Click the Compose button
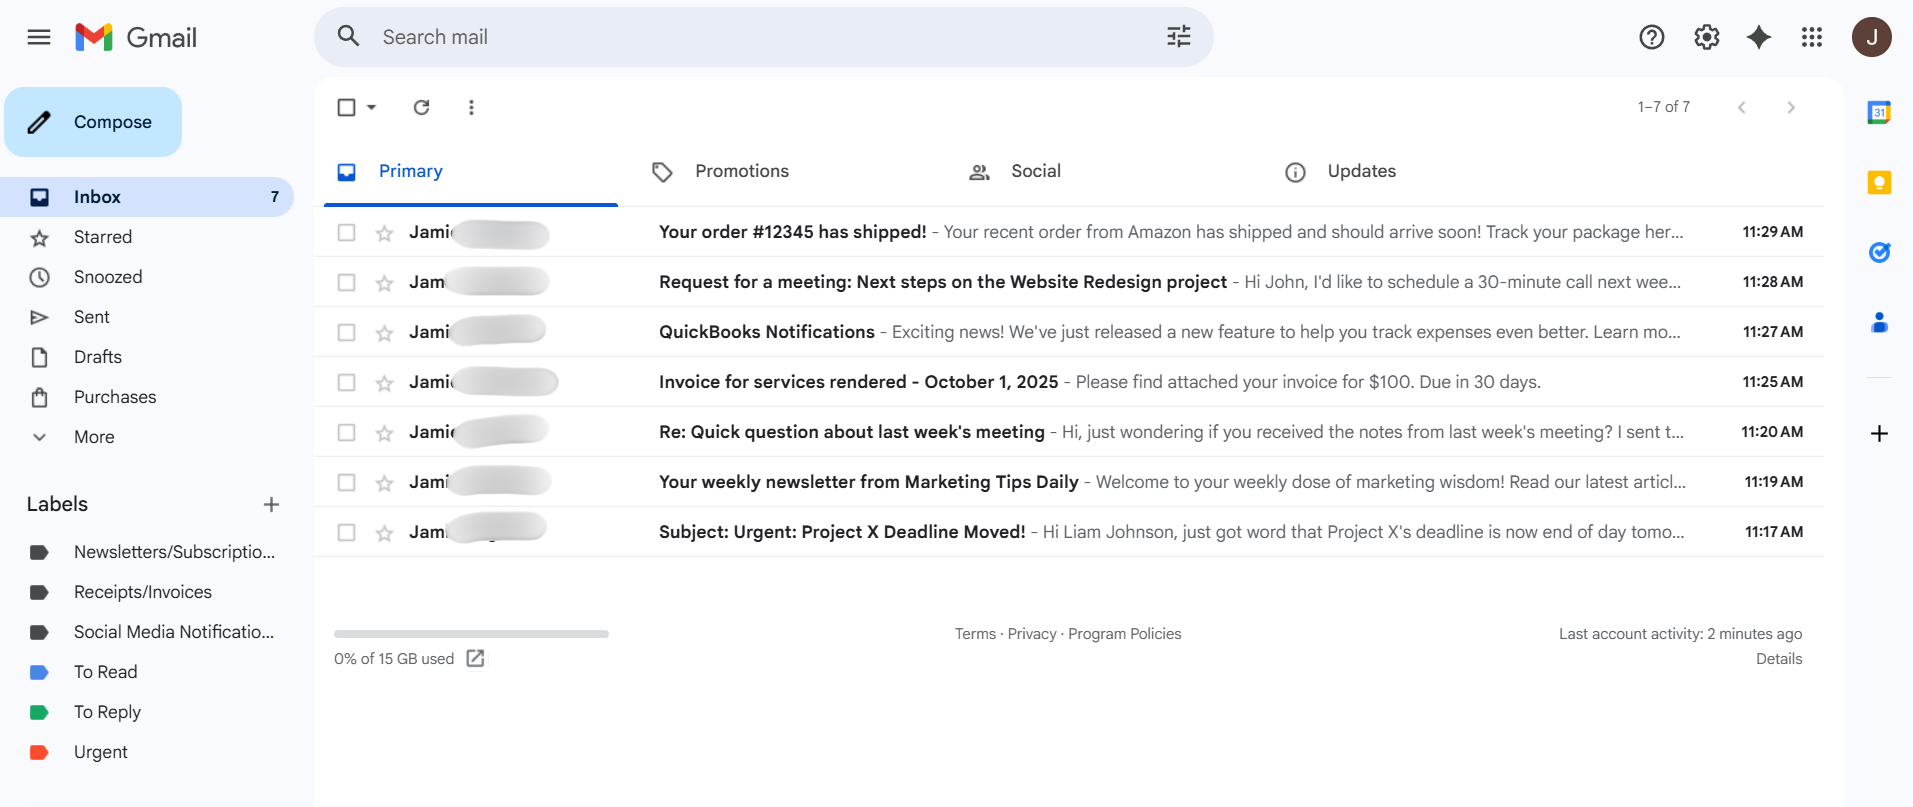This screenshot has height=807, width=1913. click(x=93, y=122)
